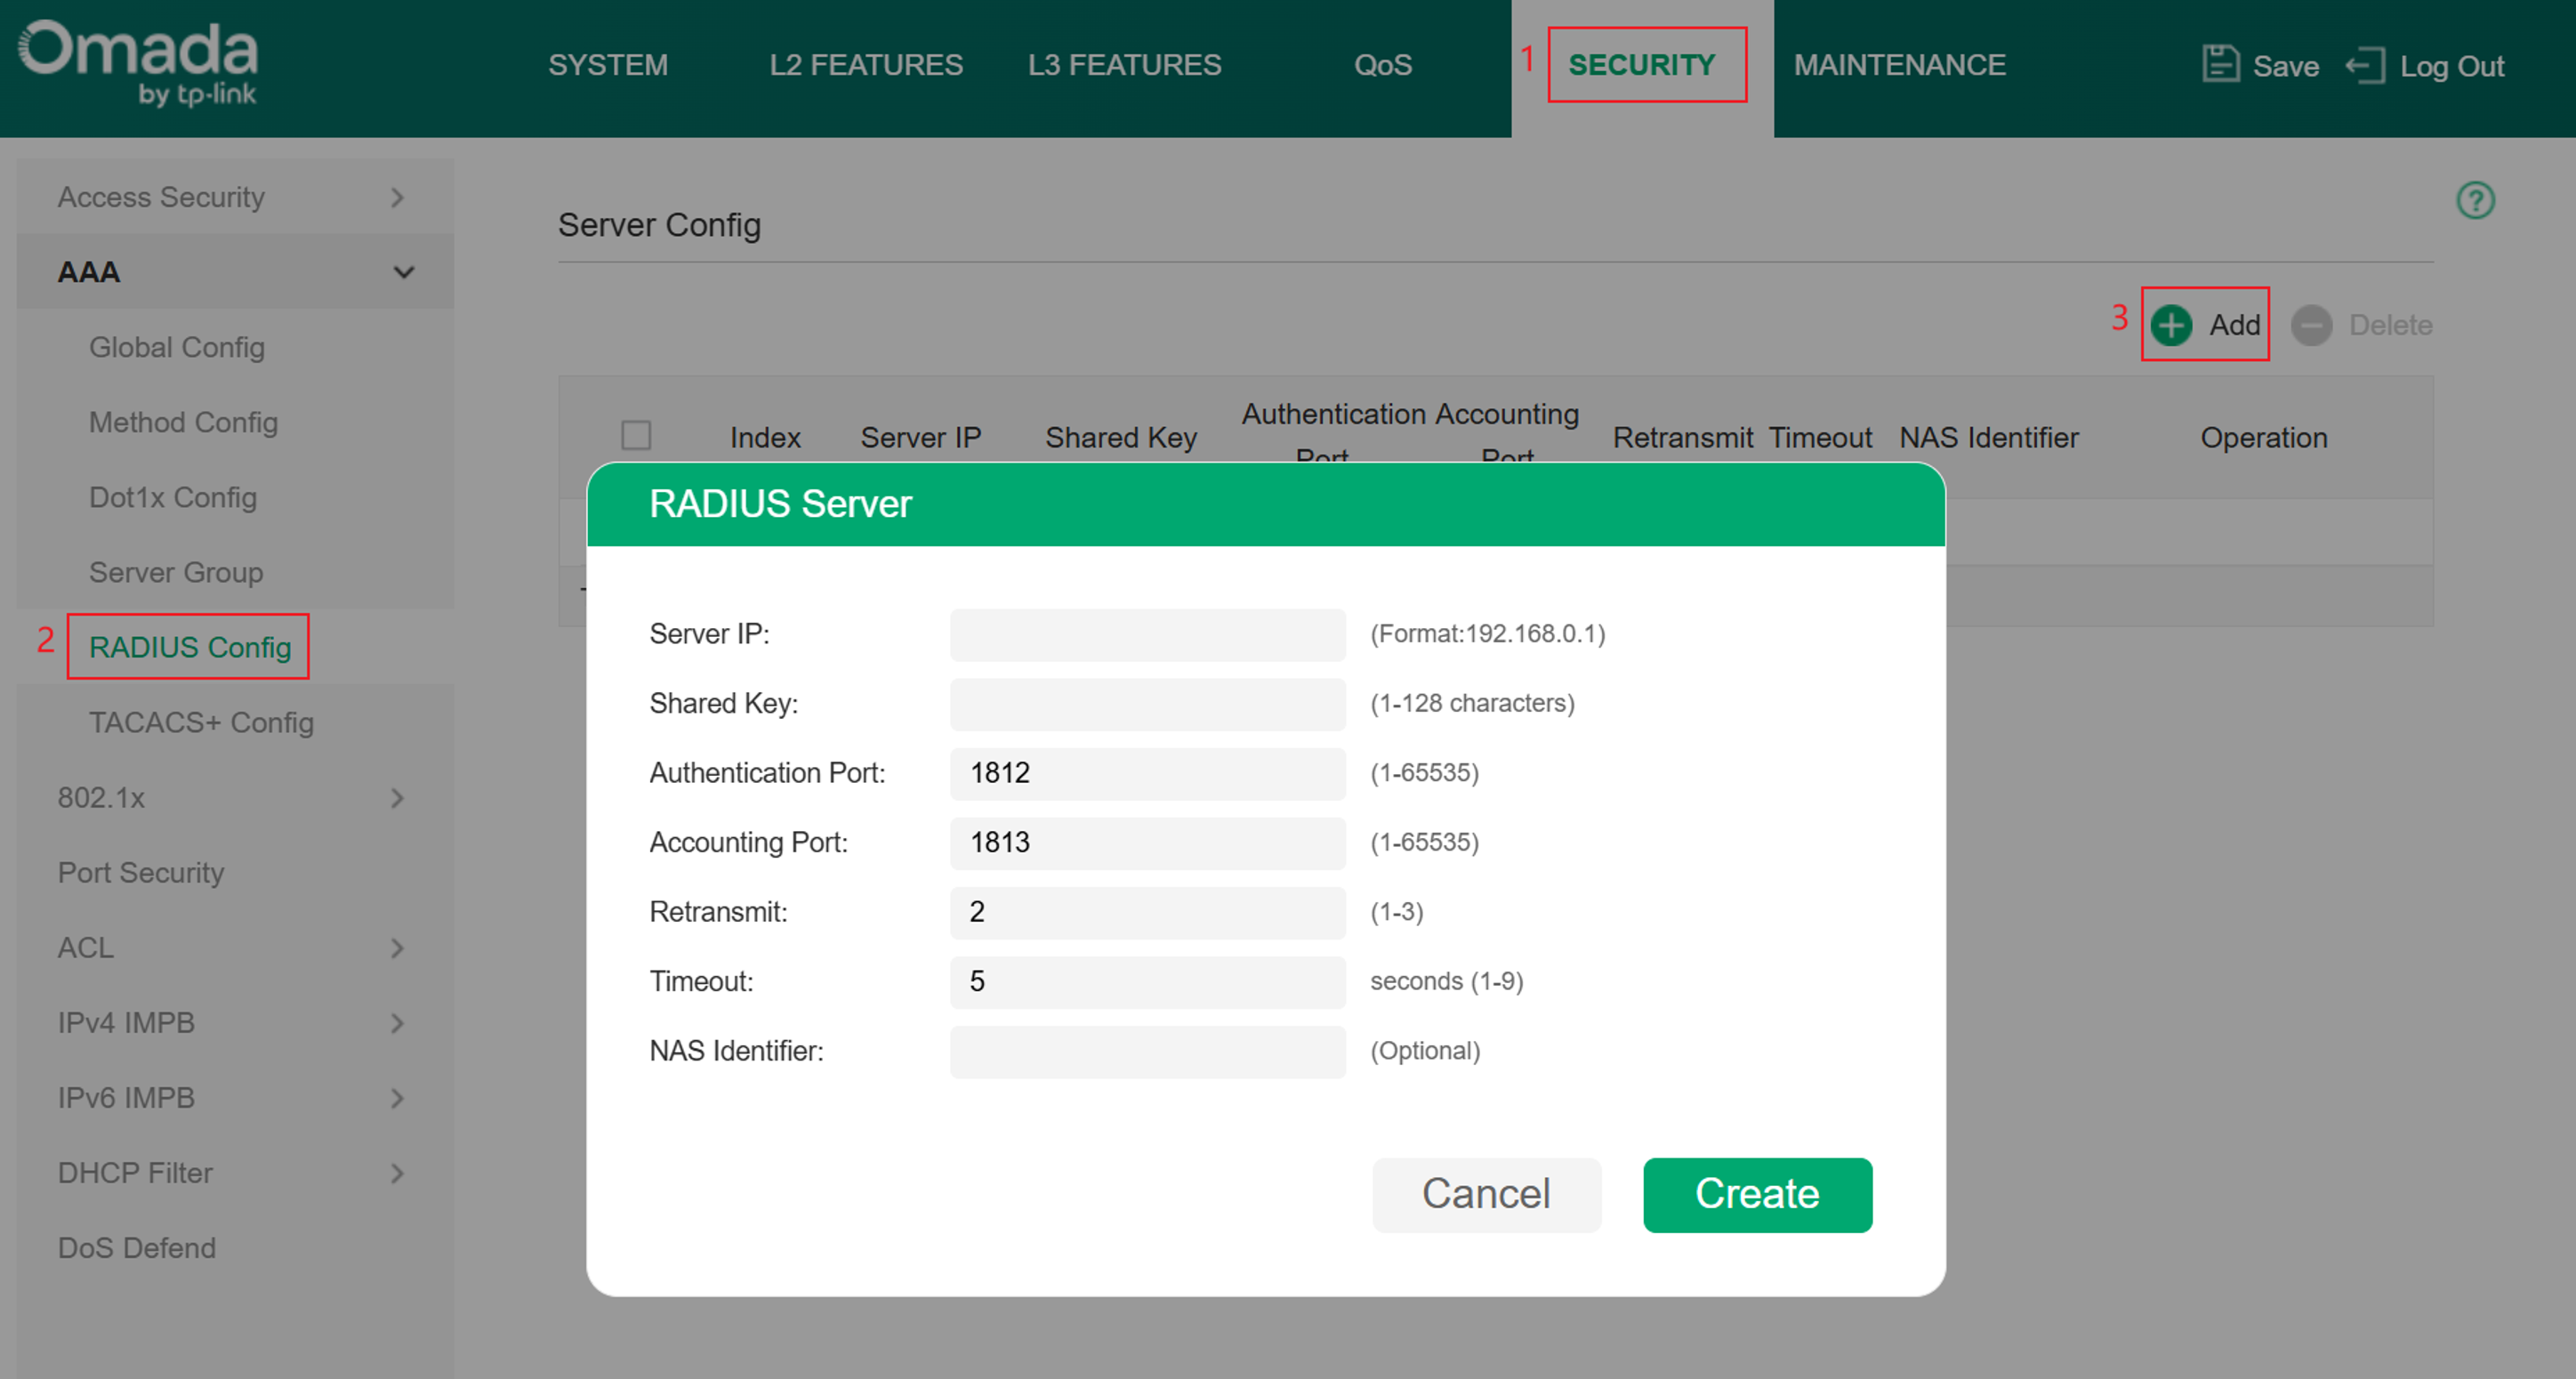Select the SECURITY tab
Image resolution: width=2576 pixels, height=1379 pixels.
(x=1641, y=65)
